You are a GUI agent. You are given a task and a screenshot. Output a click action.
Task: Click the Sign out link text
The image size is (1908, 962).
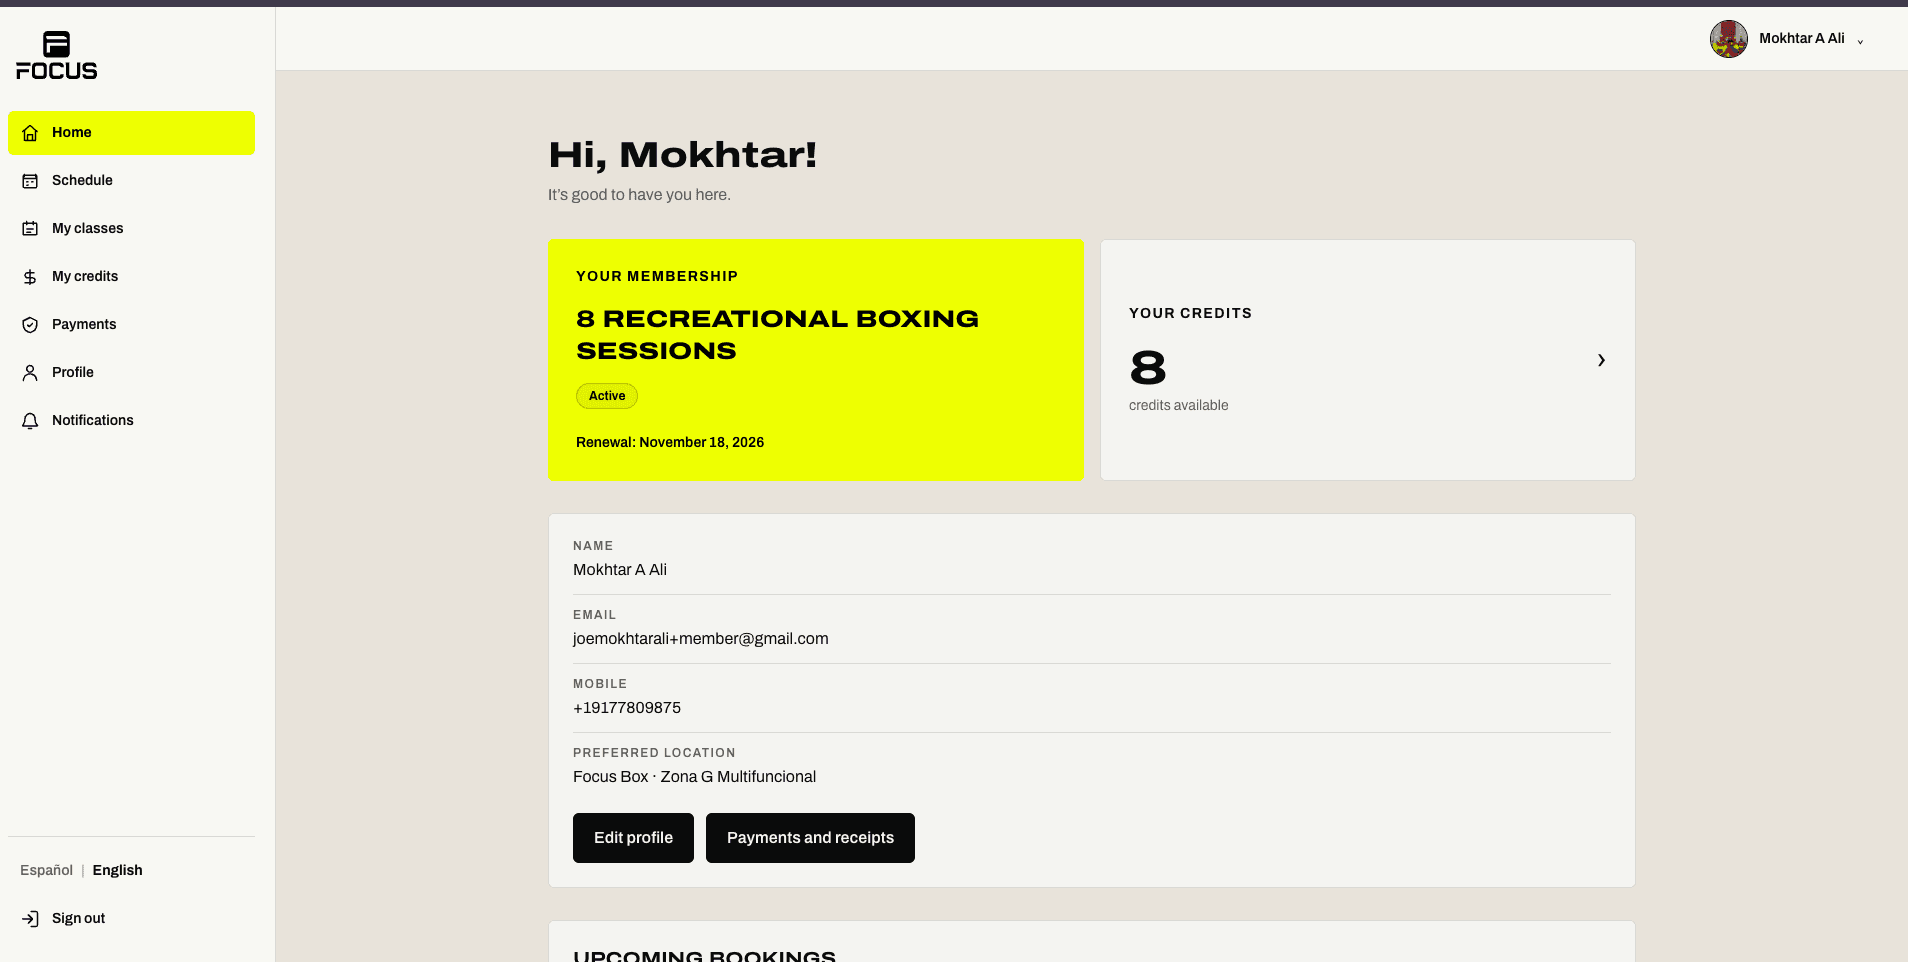(x=78, y=918)
